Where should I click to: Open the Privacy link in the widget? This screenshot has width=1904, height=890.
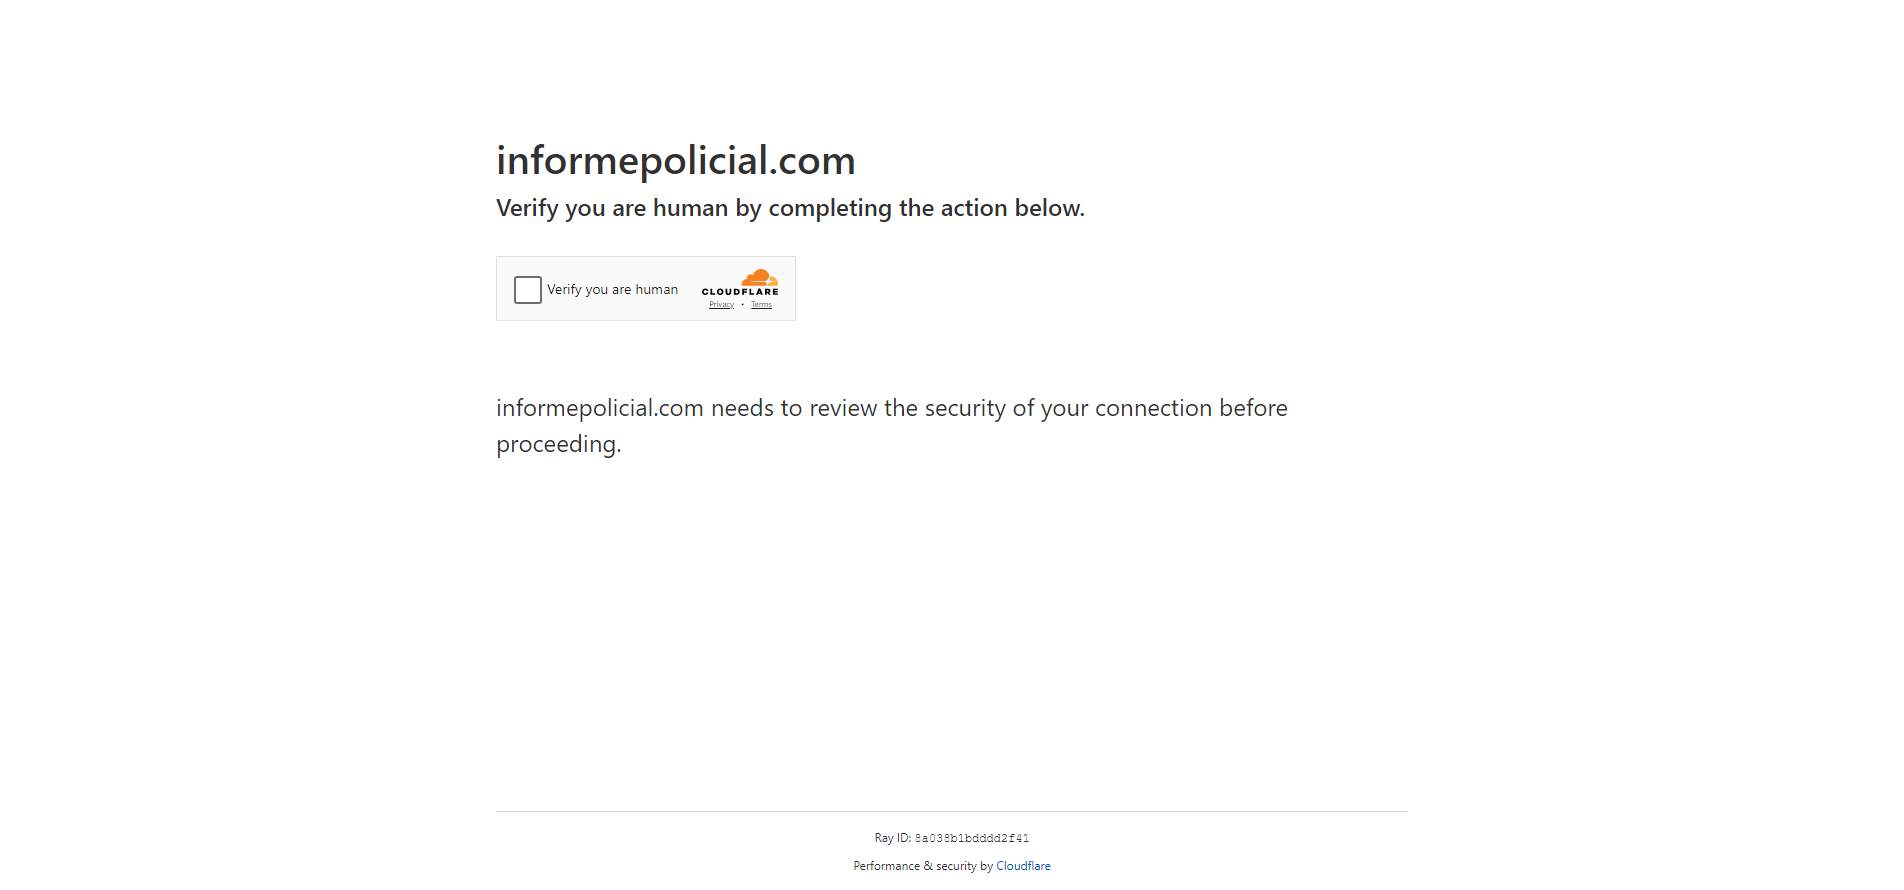(x=721, y=305)
